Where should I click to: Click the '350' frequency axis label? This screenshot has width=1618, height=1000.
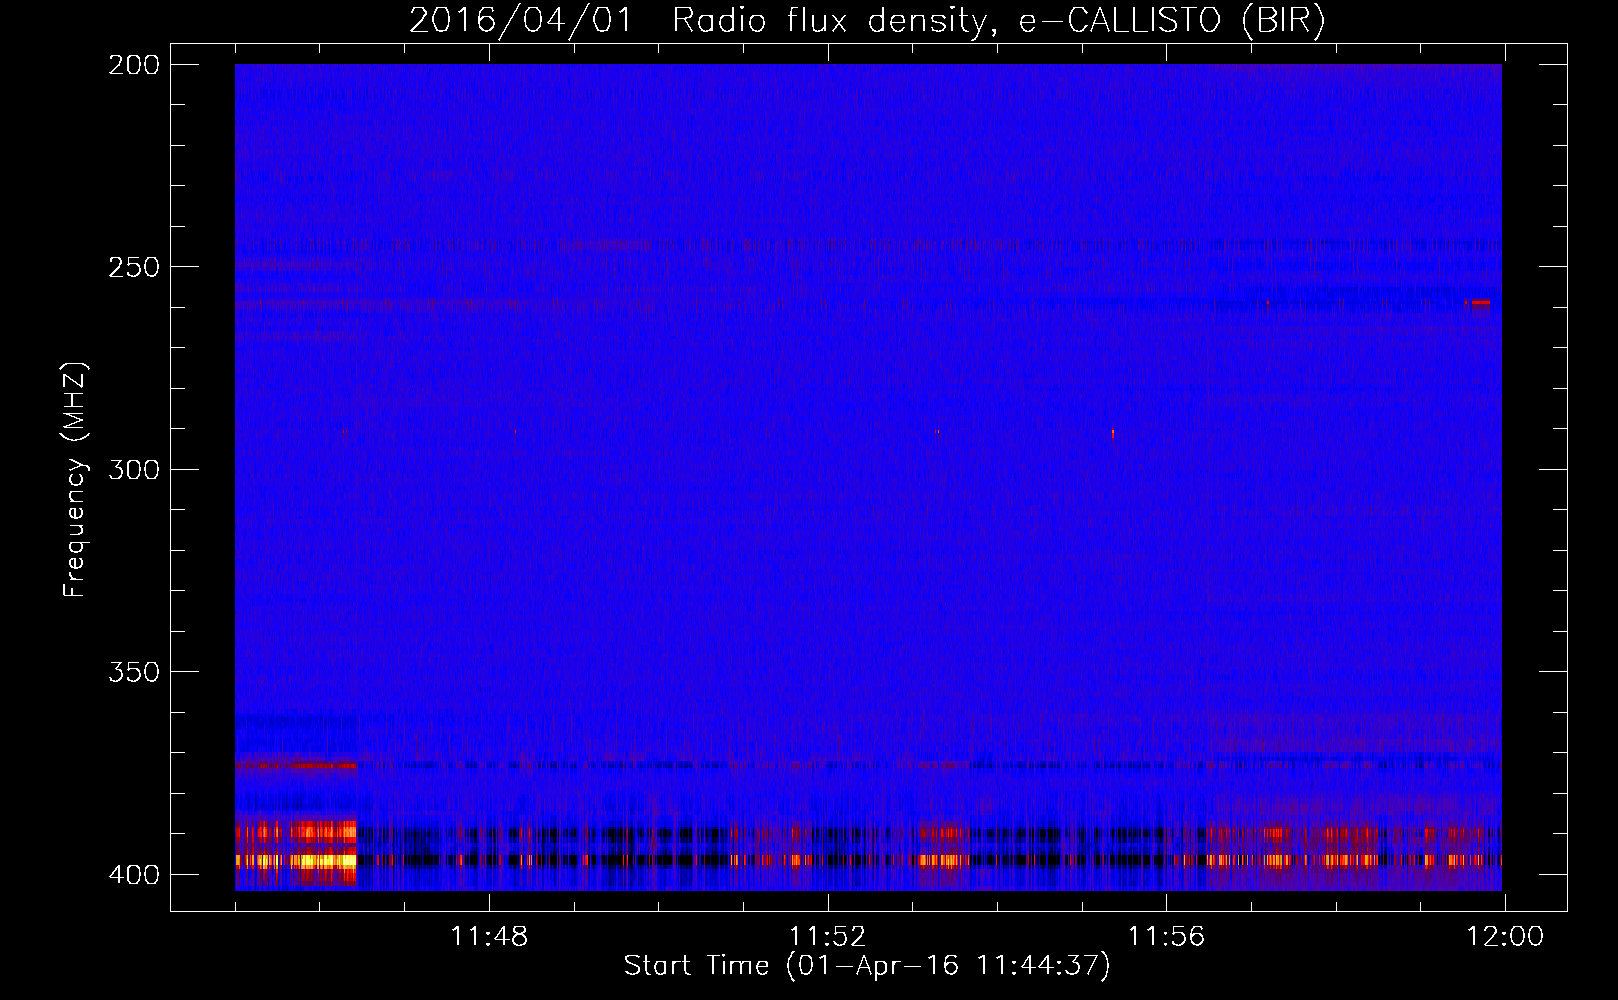click(133, 672)
